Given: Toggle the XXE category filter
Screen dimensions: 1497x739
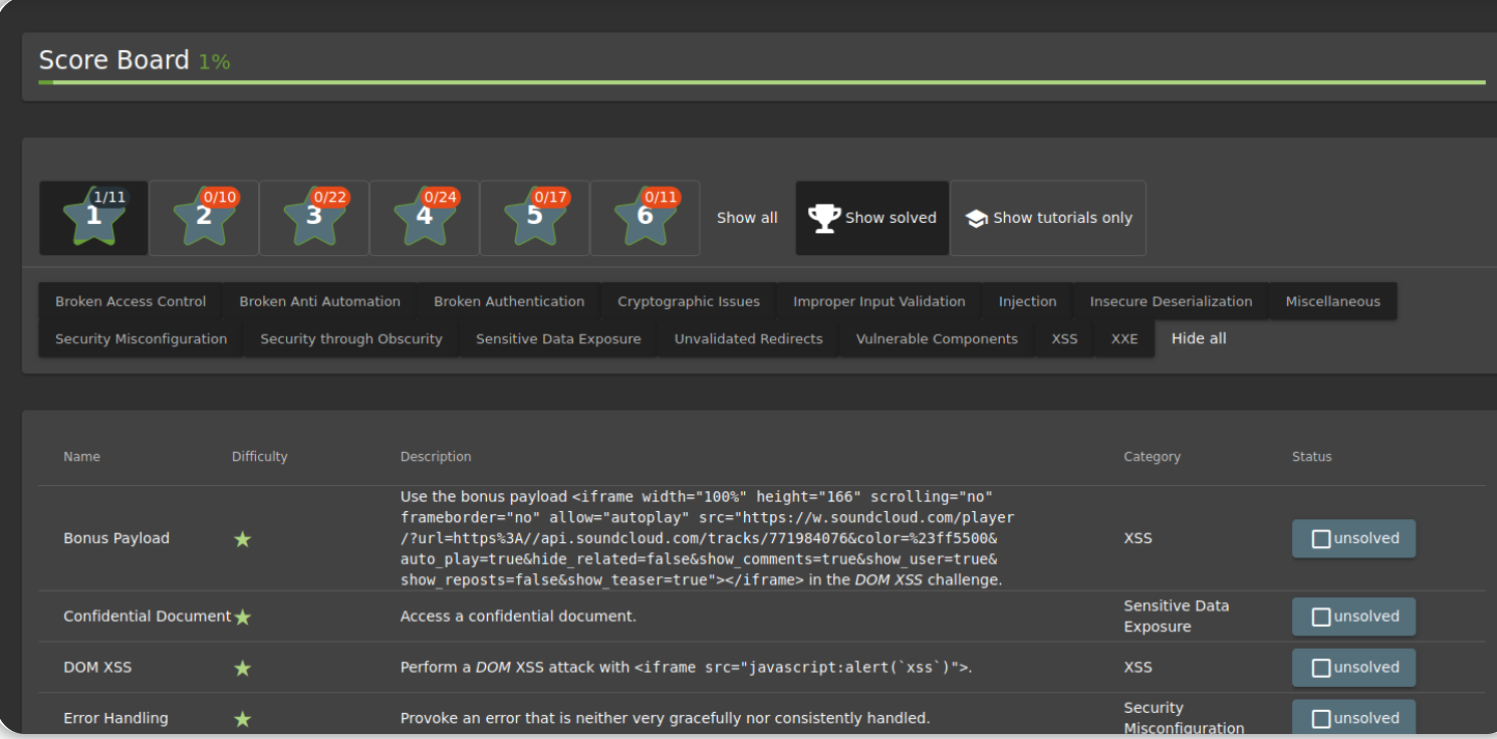Looking at the screenshot, I should click(1125, 339).
